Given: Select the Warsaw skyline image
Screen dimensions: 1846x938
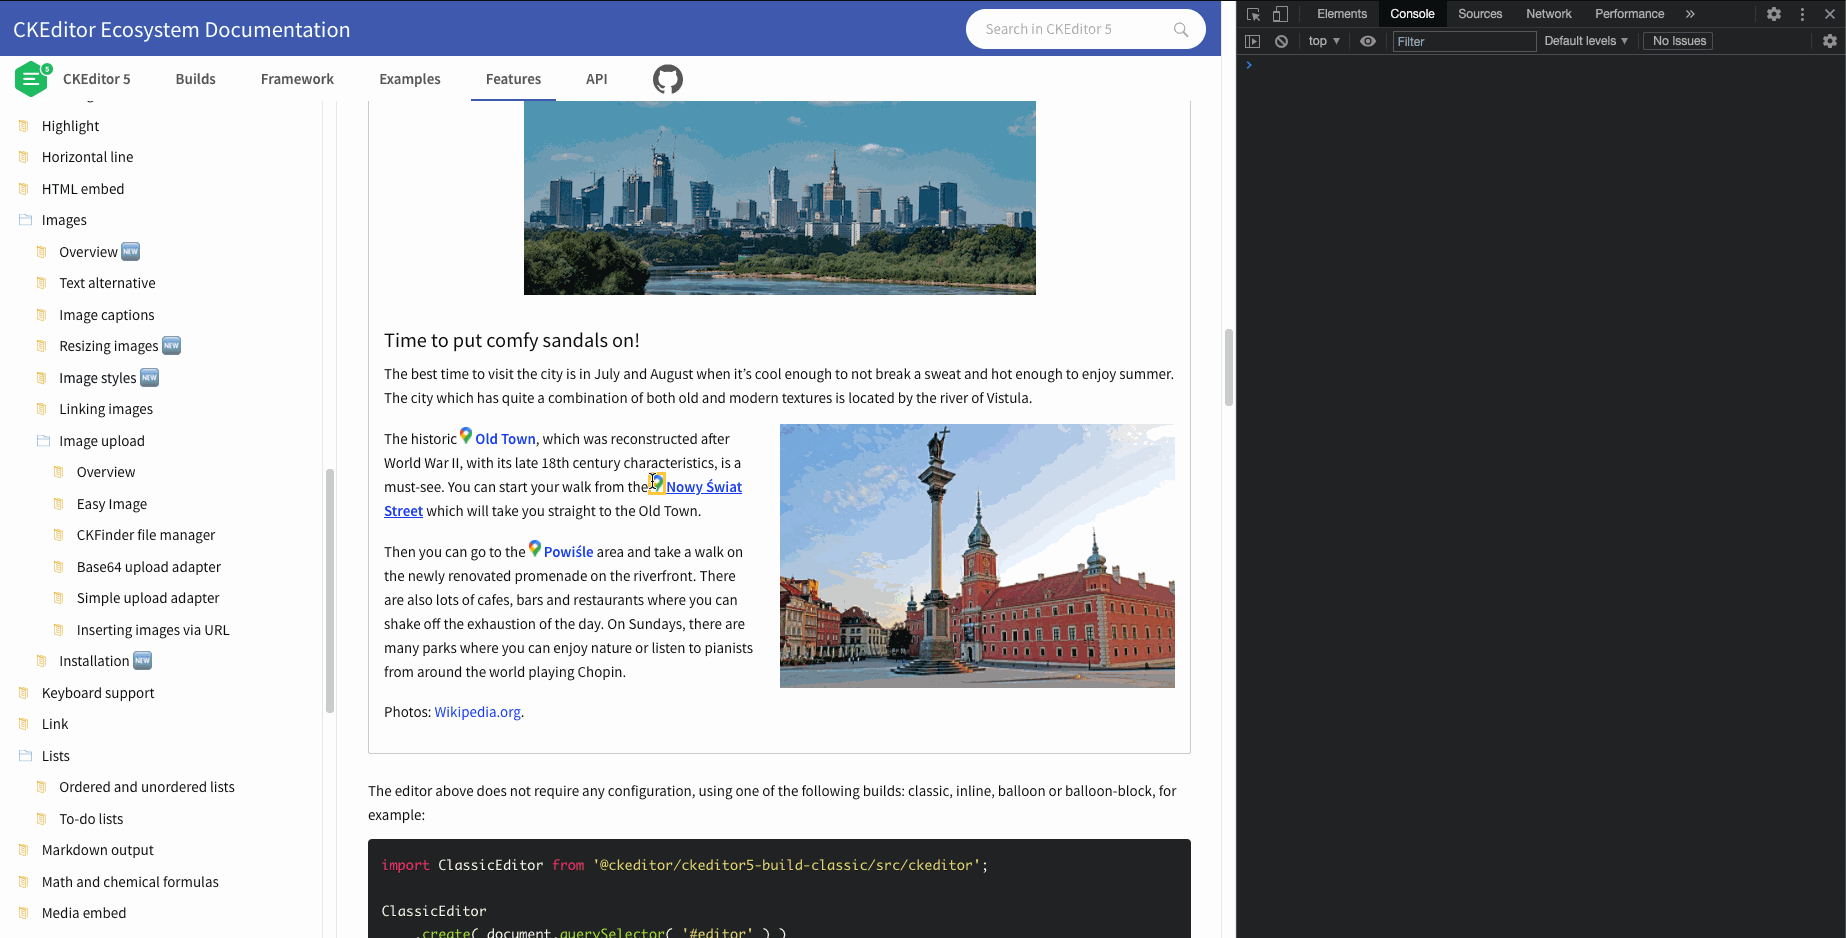Looking at the screenshot, I should [x=780, y=198].
